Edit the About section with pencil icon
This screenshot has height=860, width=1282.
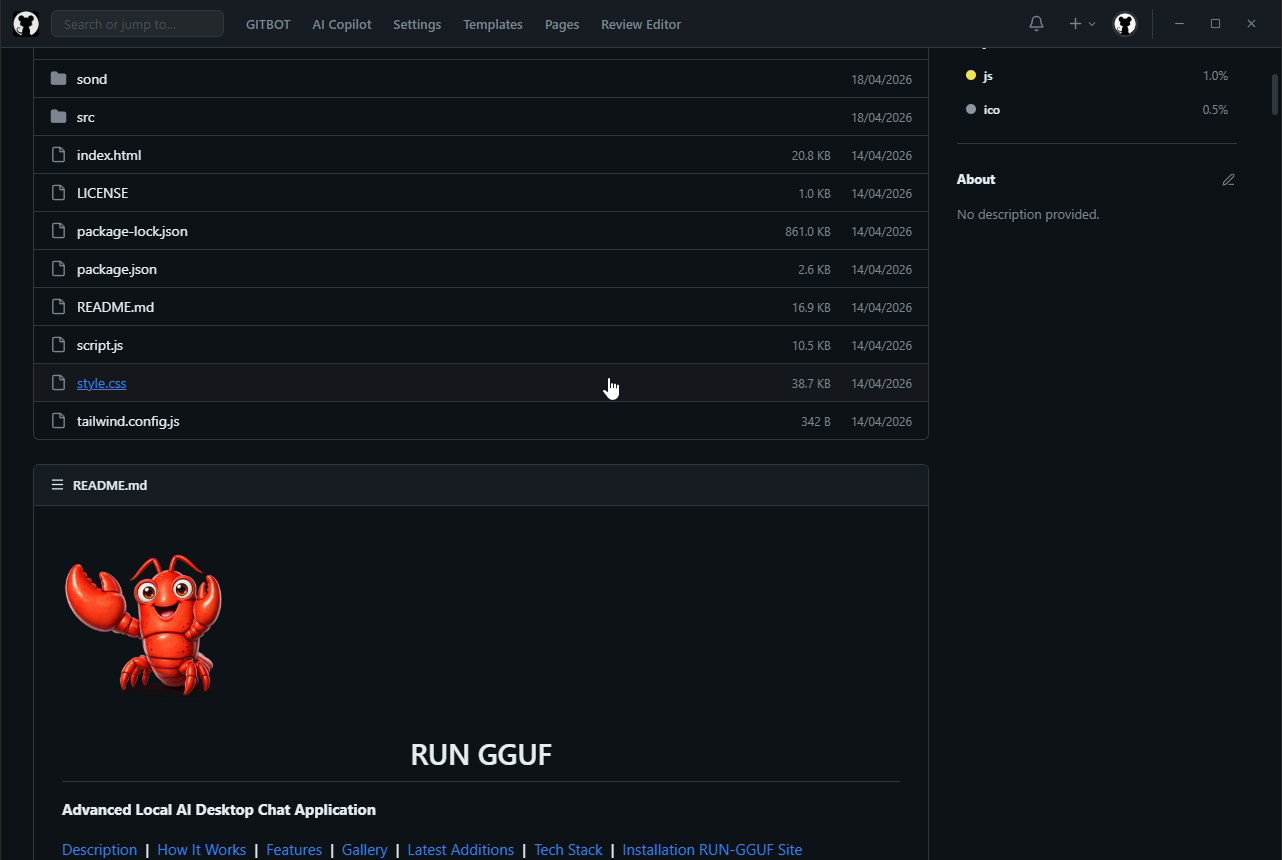(1228, 180)
